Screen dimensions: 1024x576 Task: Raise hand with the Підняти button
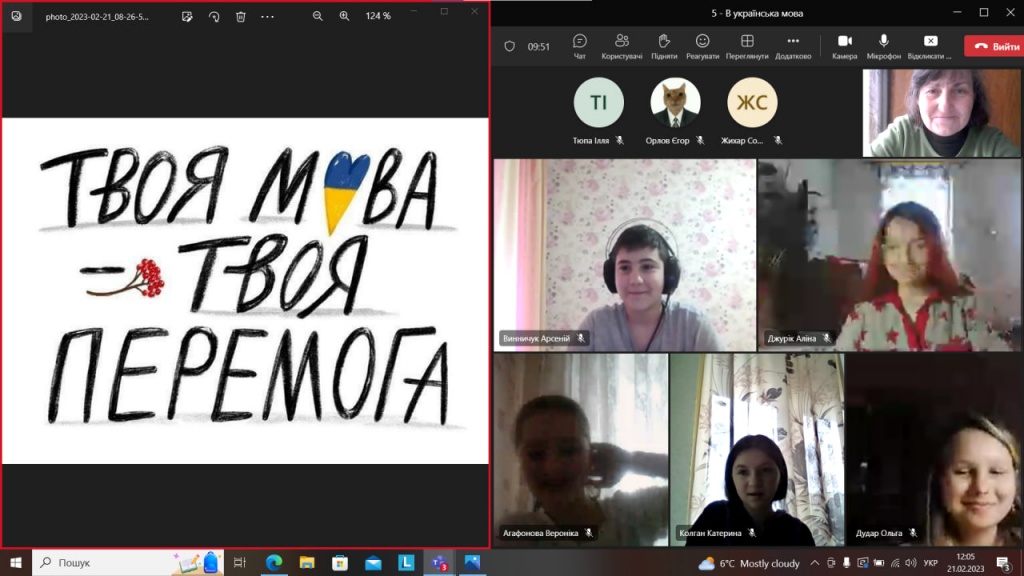click(x=663, y=45)
